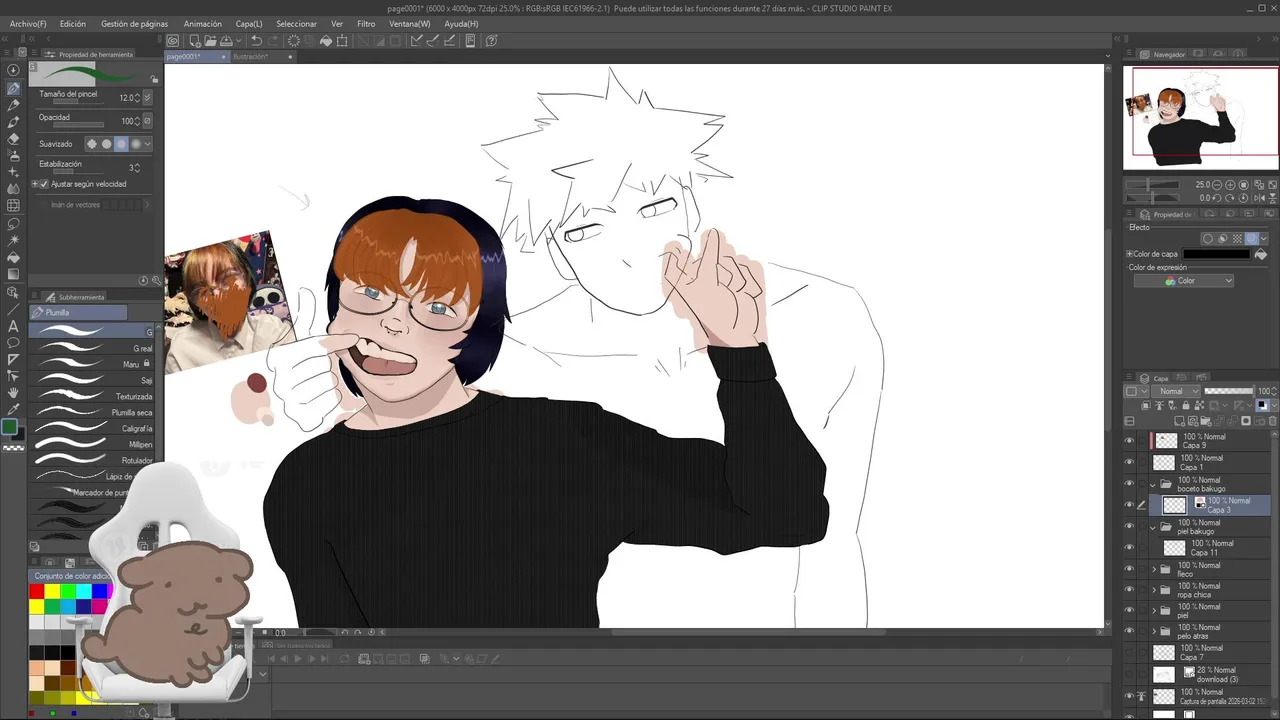1280x720 pixels.
Task: Select the Eraser tool
Action: point(13,139)
